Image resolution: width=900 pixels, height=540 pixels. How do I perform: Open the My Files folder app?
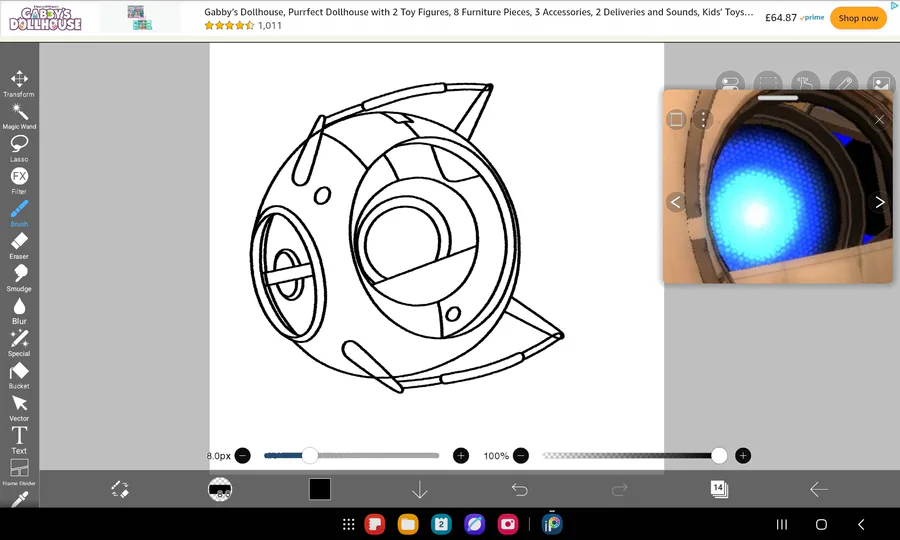(408, 524)
